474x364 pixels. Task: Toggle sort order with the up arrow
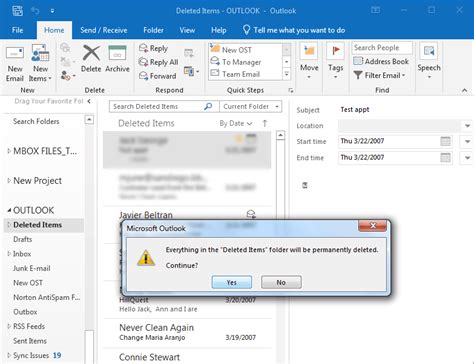[x=265, y=124]
